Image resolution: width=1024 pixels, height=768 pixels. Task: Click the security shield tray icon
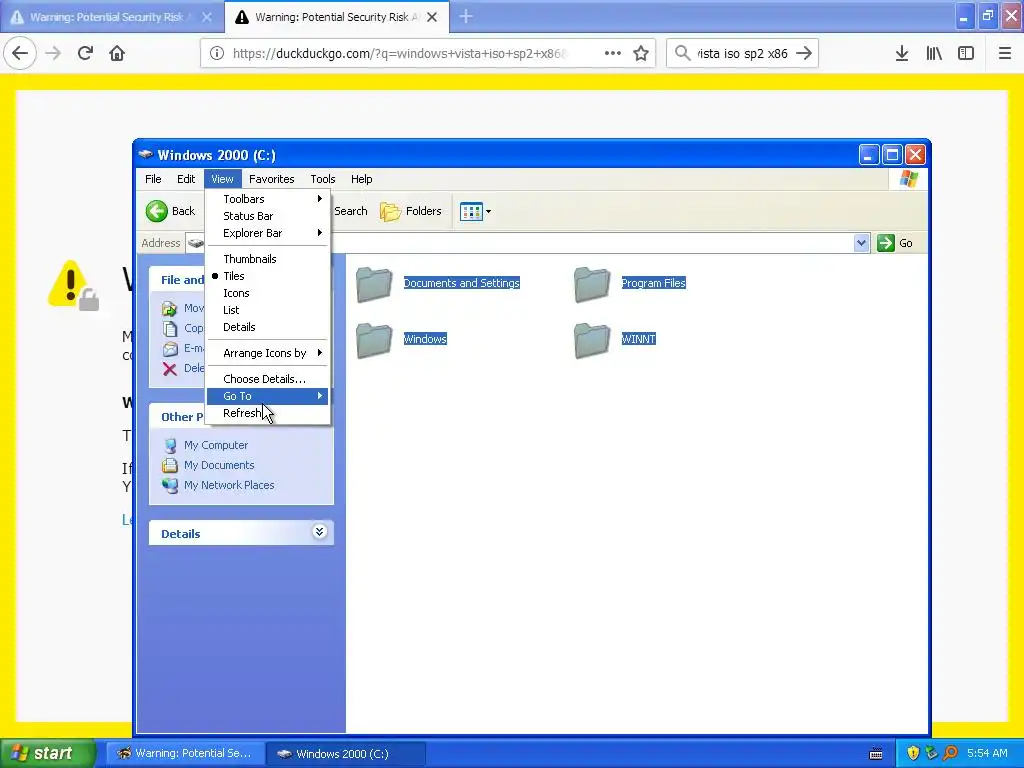click(913, 753)
